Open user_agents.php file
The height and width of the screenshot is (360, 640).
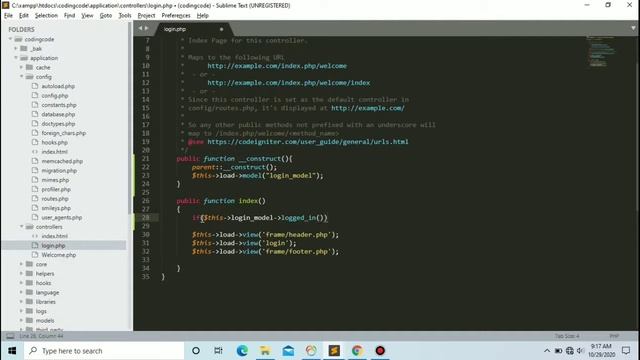click(62, 218)
